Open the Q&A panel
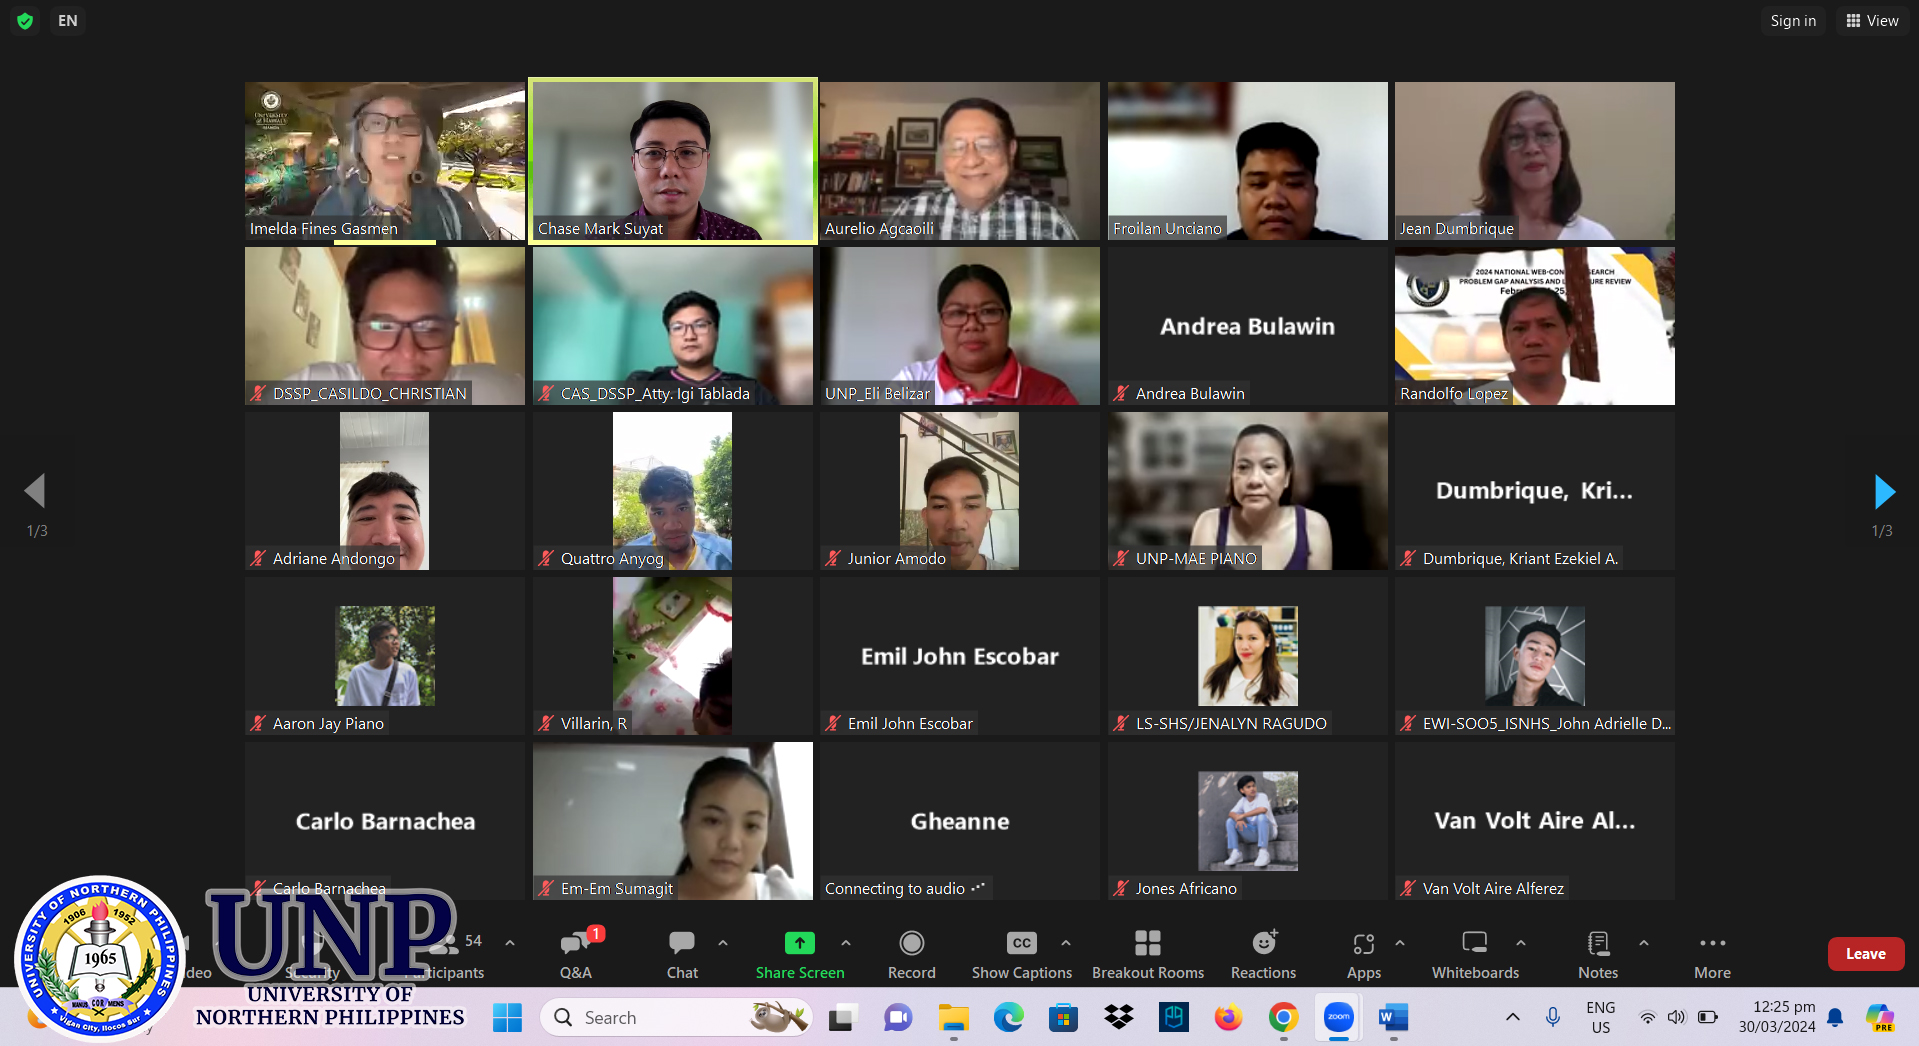This screenshot has width=1919, height=1046. pyautogui.click(x=576, y=954)
